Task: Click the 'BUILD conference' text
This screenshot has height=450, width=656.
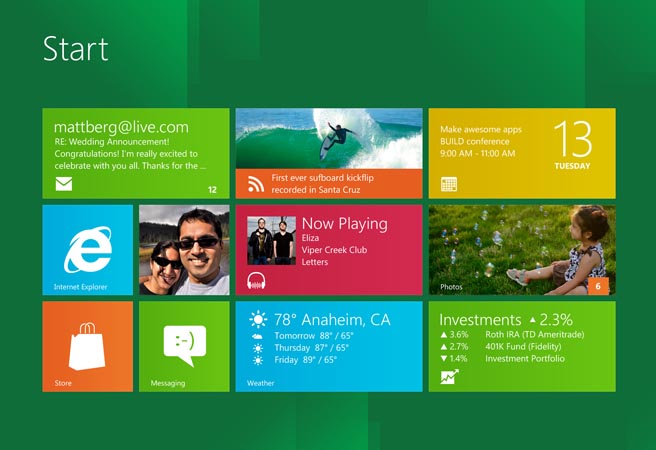Action: tap(474, 141)
